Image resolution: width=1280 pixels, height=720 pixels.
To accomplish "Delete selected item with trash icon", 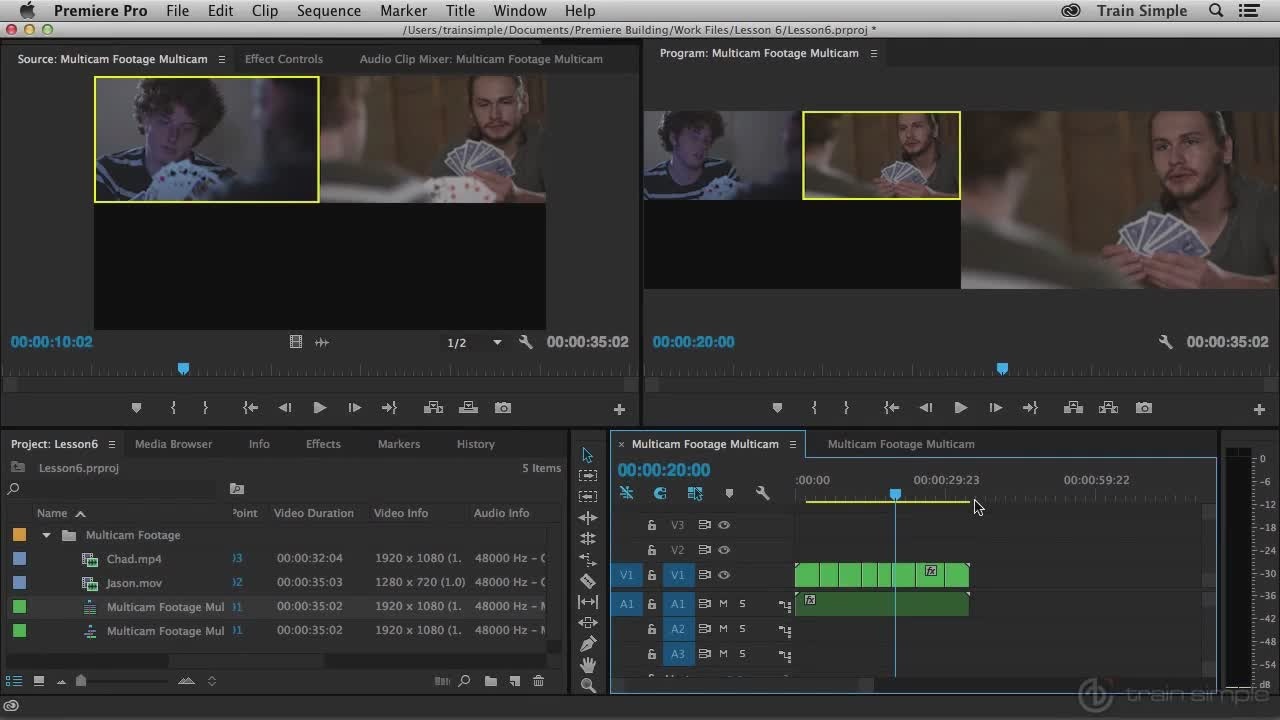I will pos(539,681).
